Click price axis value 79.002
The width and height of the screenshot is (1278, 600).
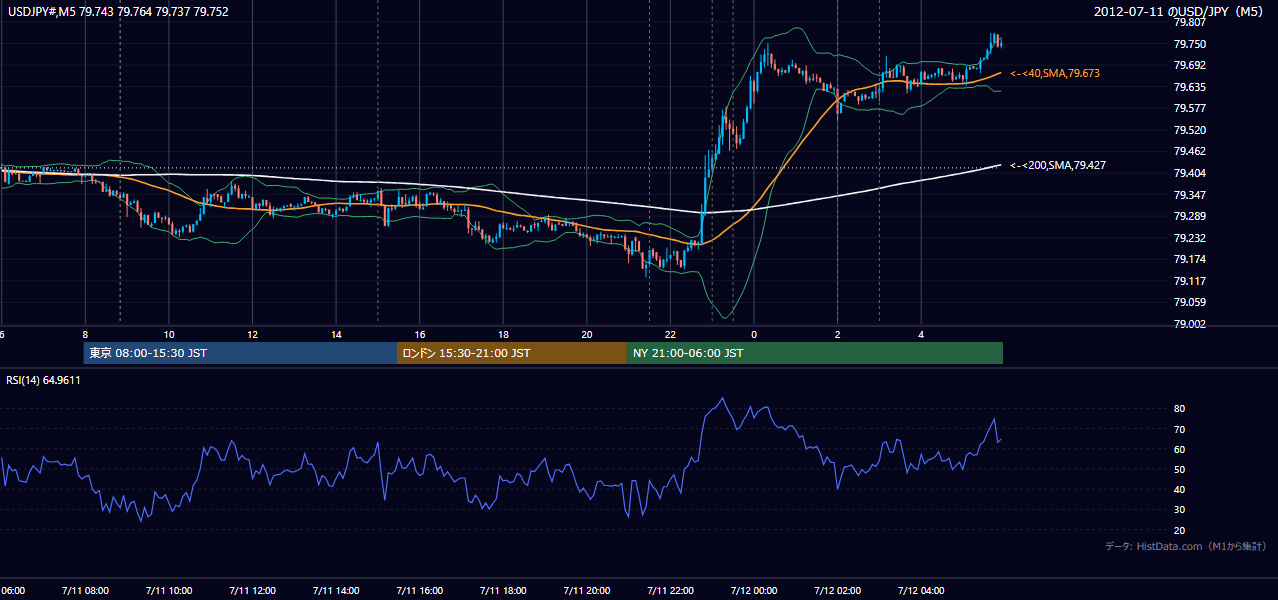click(1188, 324)
